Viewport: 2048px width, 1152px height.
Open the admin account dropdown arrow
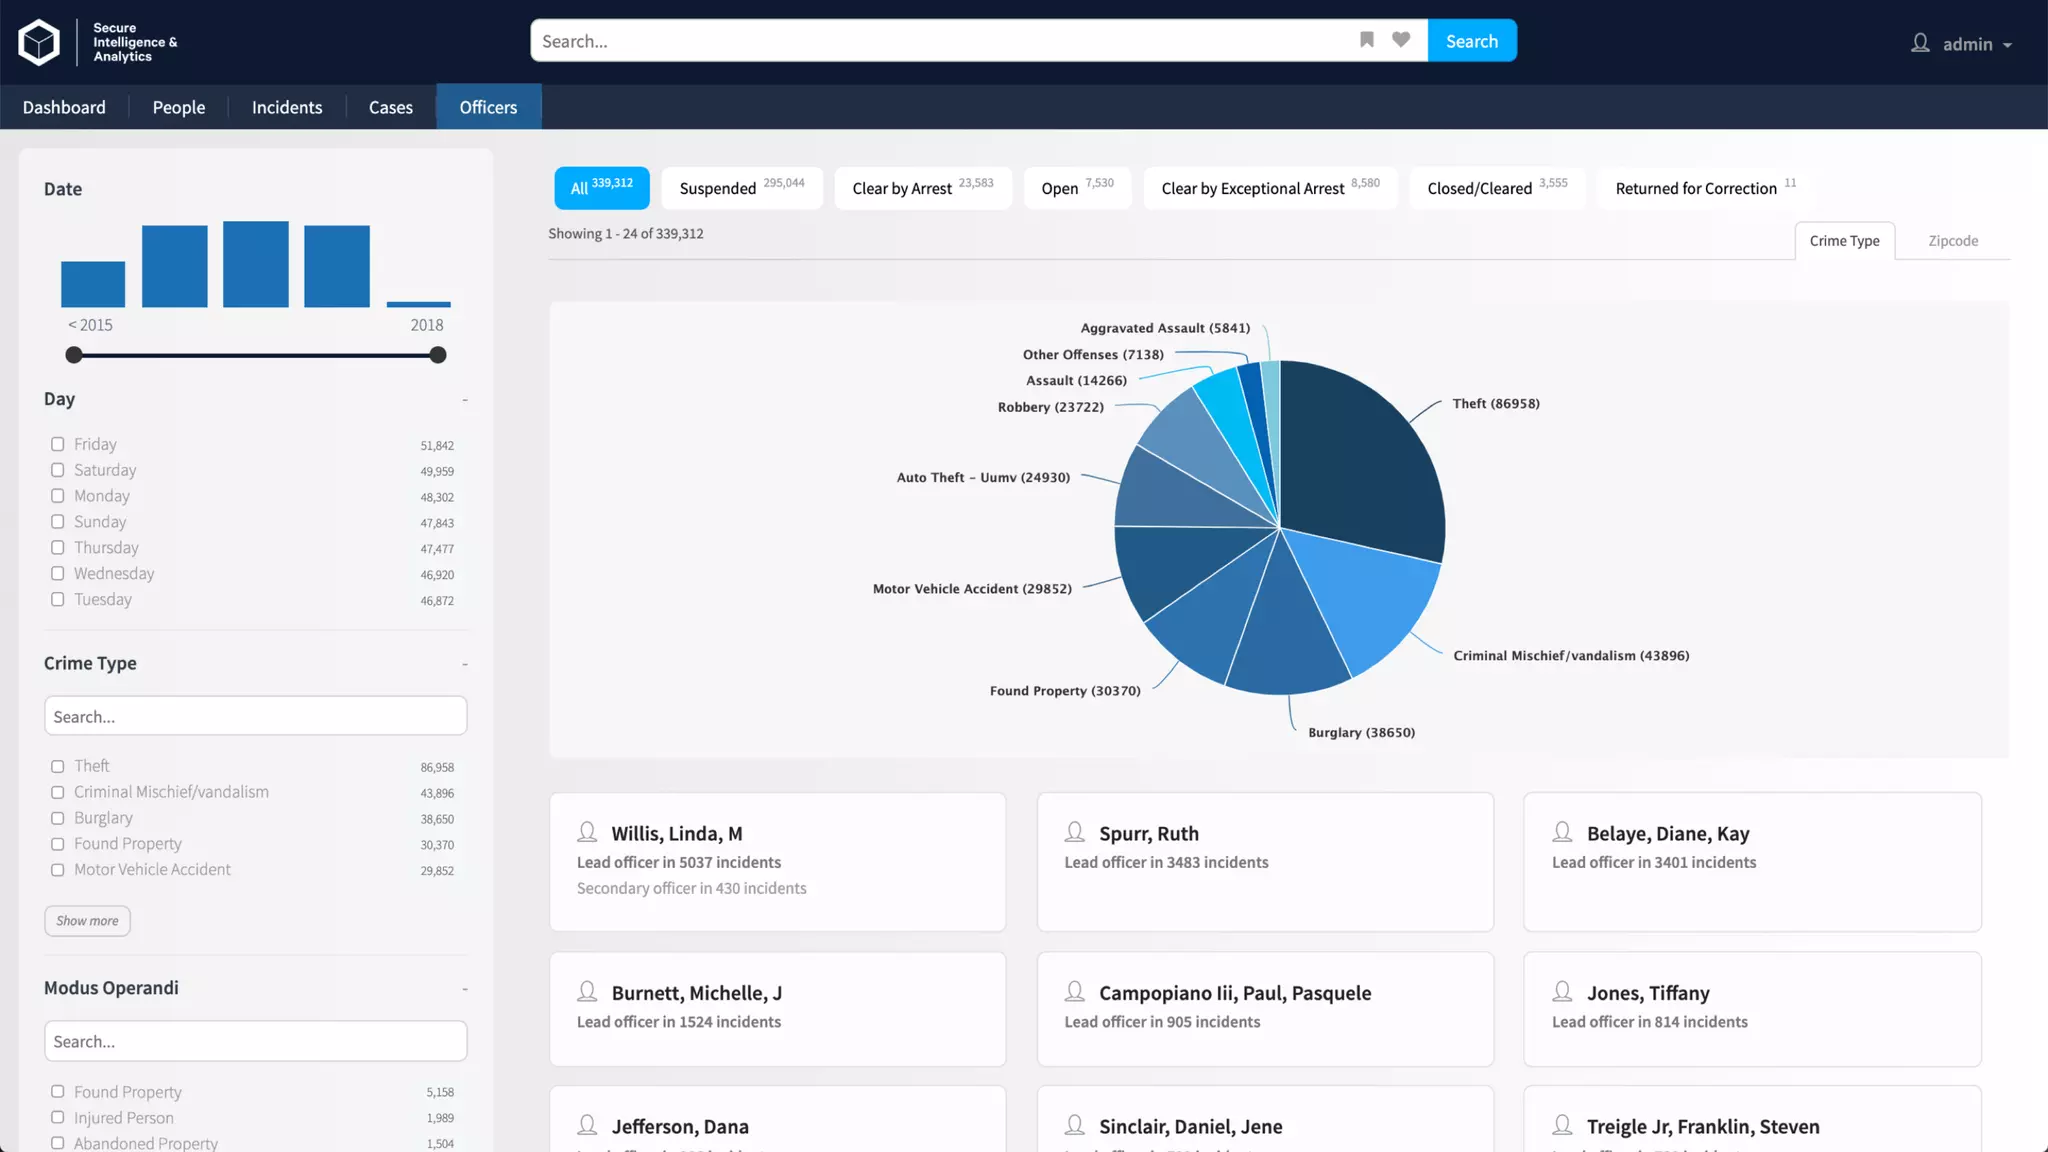point(2007,45)
